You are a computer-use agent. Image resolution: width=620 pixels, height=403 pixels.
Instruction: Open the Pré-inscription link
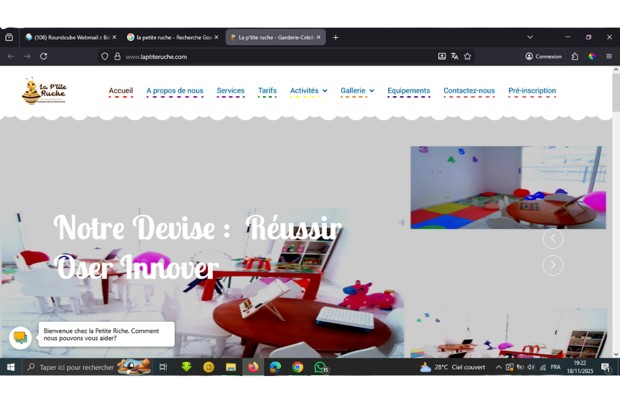click(532, 91)
